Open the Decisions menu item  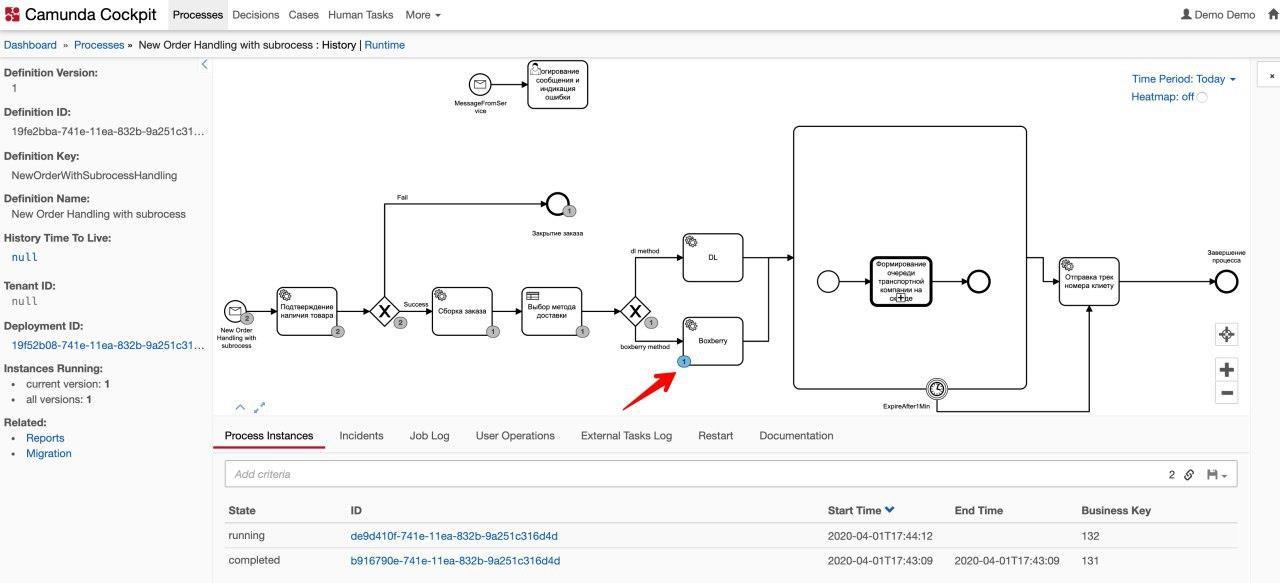click(256, 15)
